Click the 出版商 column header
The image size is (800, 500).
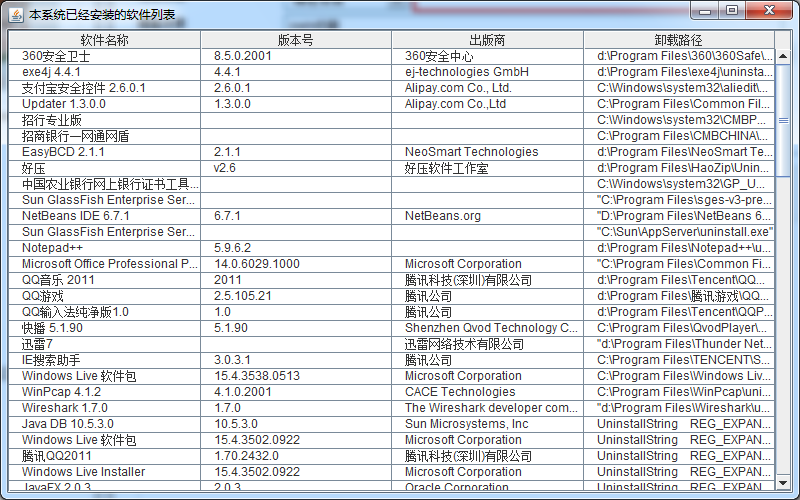point(487,40)
